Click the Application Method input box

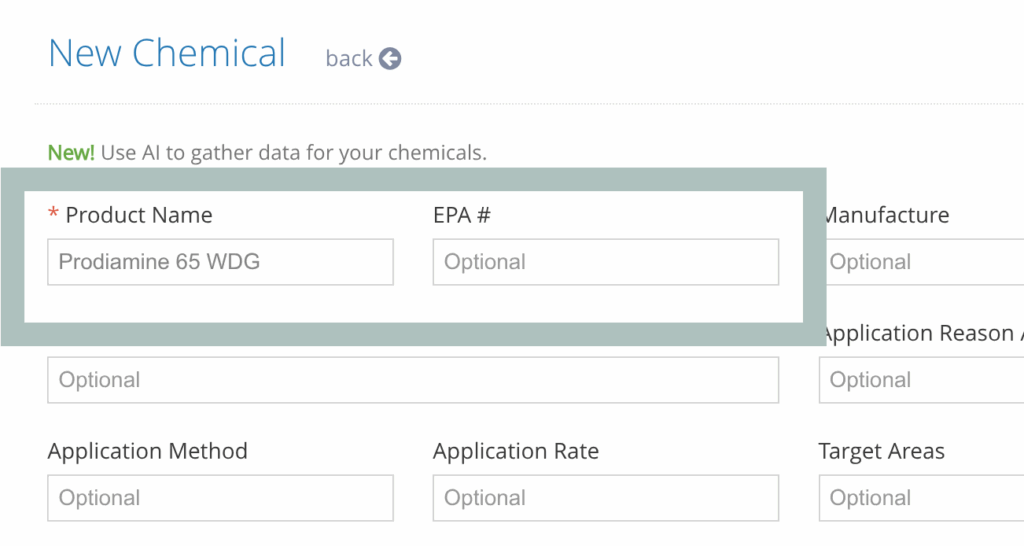point(220,498)
